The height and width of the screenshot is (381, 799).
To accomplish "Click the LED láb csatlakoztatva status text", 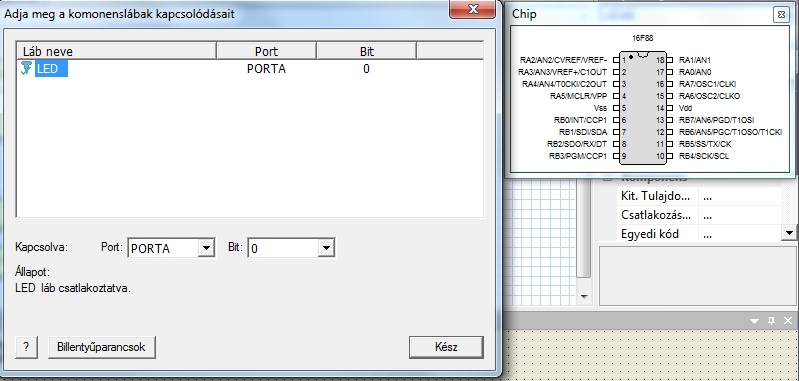I will pyautogui.click(x=73, y=288).
